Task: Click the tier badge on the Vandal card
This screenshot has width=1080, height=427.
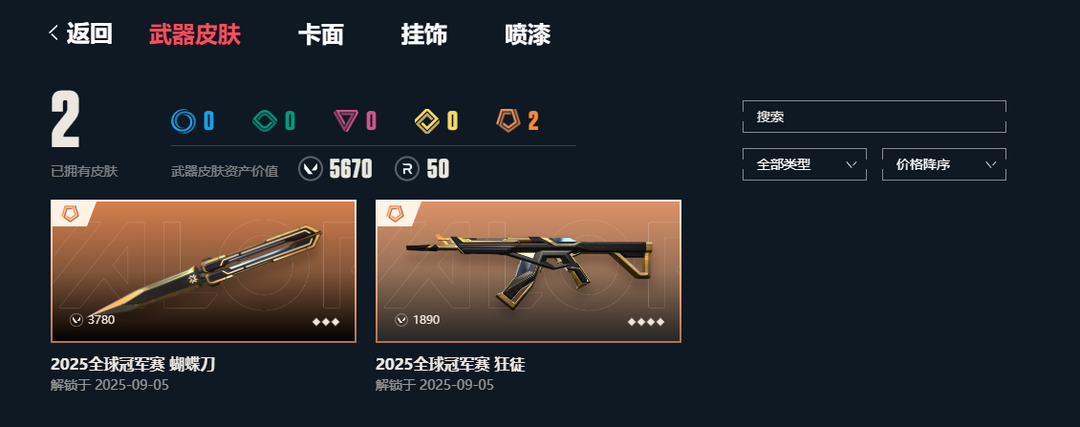Action: [x=395, y=214]
